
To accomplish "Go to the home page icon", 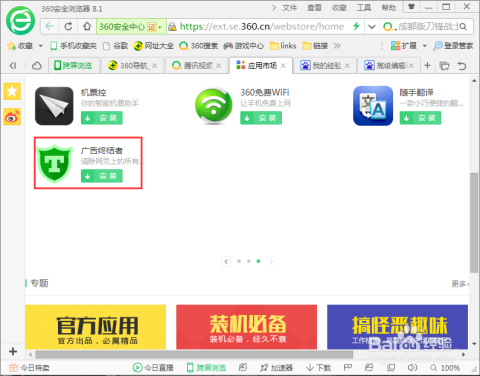I will coord(87,26).
